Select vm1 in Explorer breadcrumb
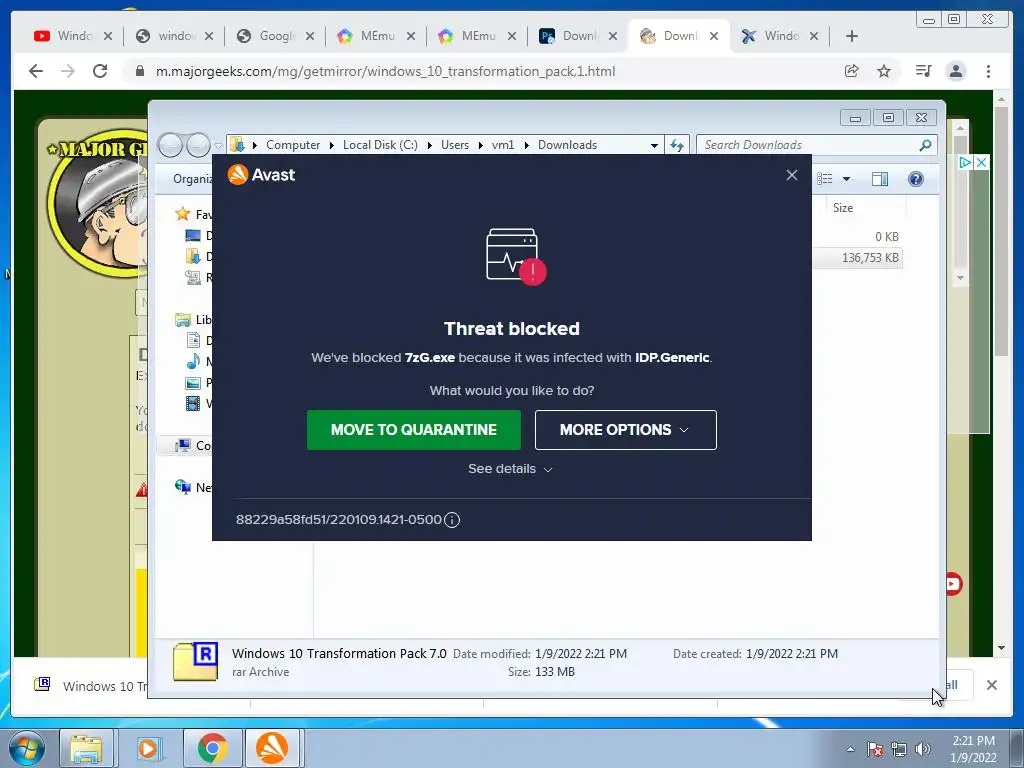 pos(502,145)
